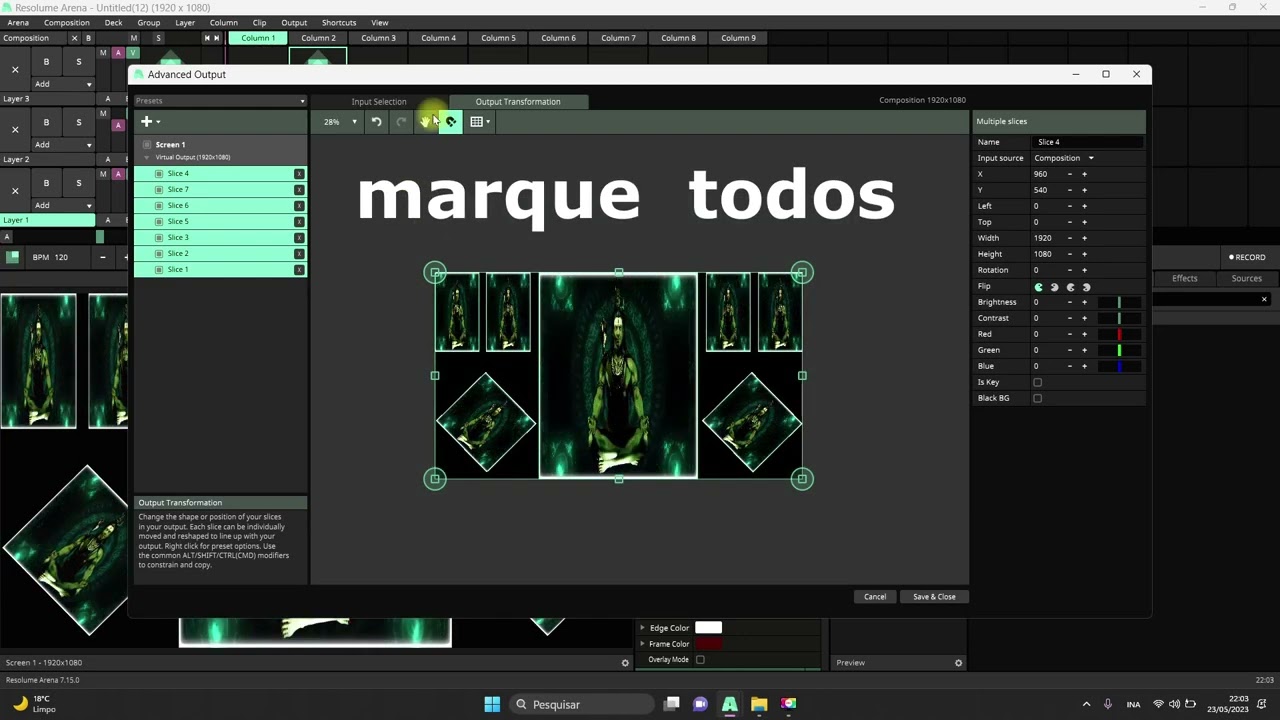Open the Shortcuts menu
This screenshot has height=720, width=1280.
(x=339, y=22)
